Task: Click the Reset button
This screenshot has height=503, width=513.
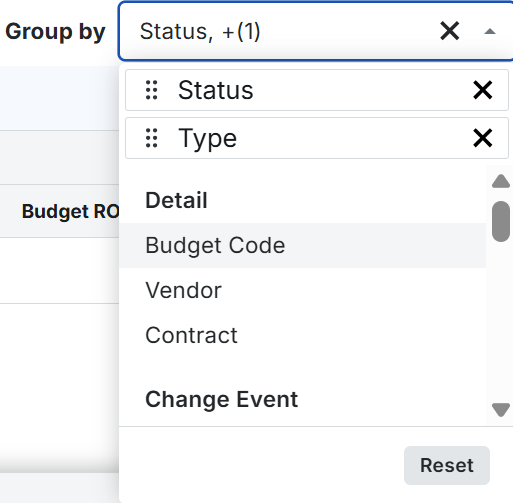Action: tap(447, 465)
